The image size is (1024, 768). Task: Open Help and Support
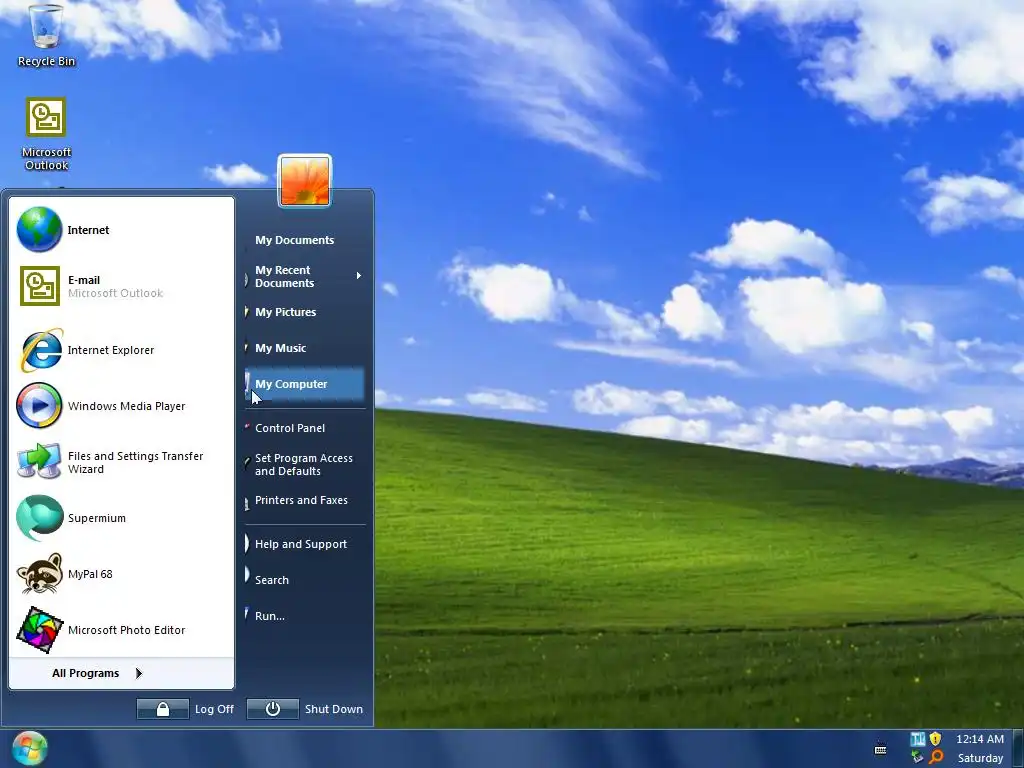[x=305, y=544]
